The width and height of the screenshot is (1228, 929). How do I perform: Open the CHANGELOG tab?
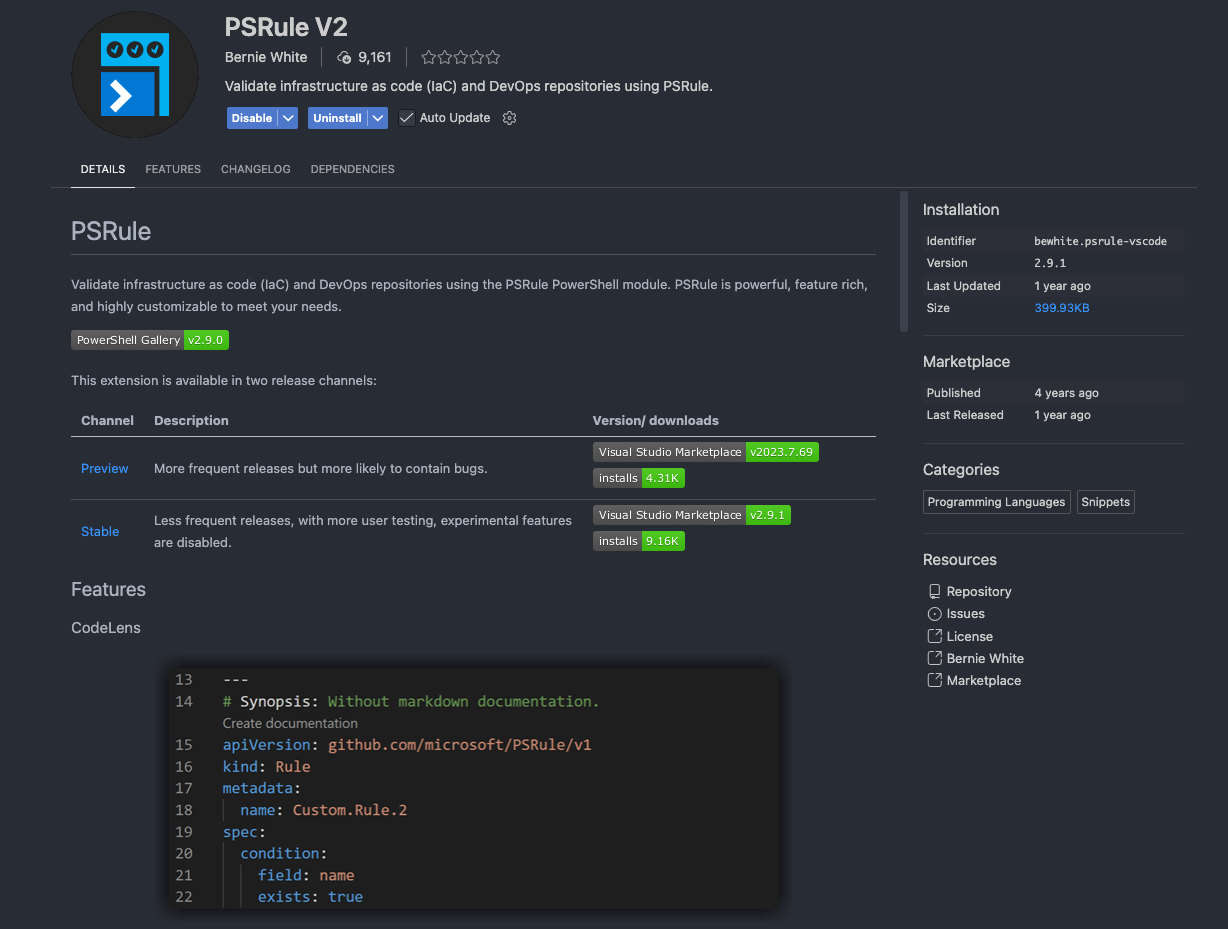(x=256, y=169)
